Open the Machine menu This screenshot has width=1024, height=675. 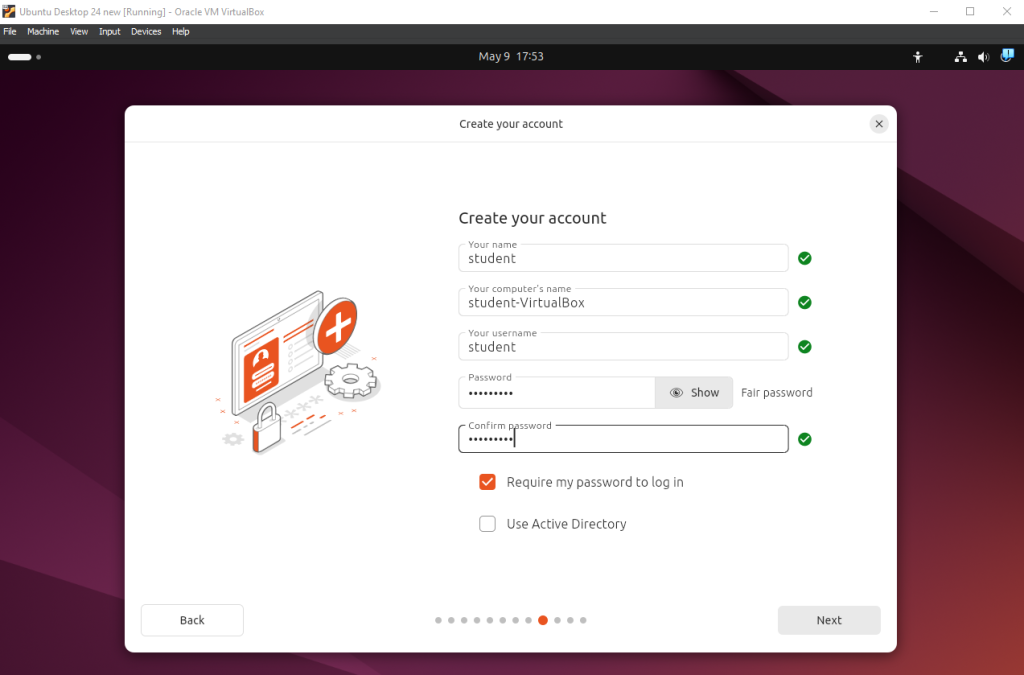pyautogui.click(x=43, y=31)
